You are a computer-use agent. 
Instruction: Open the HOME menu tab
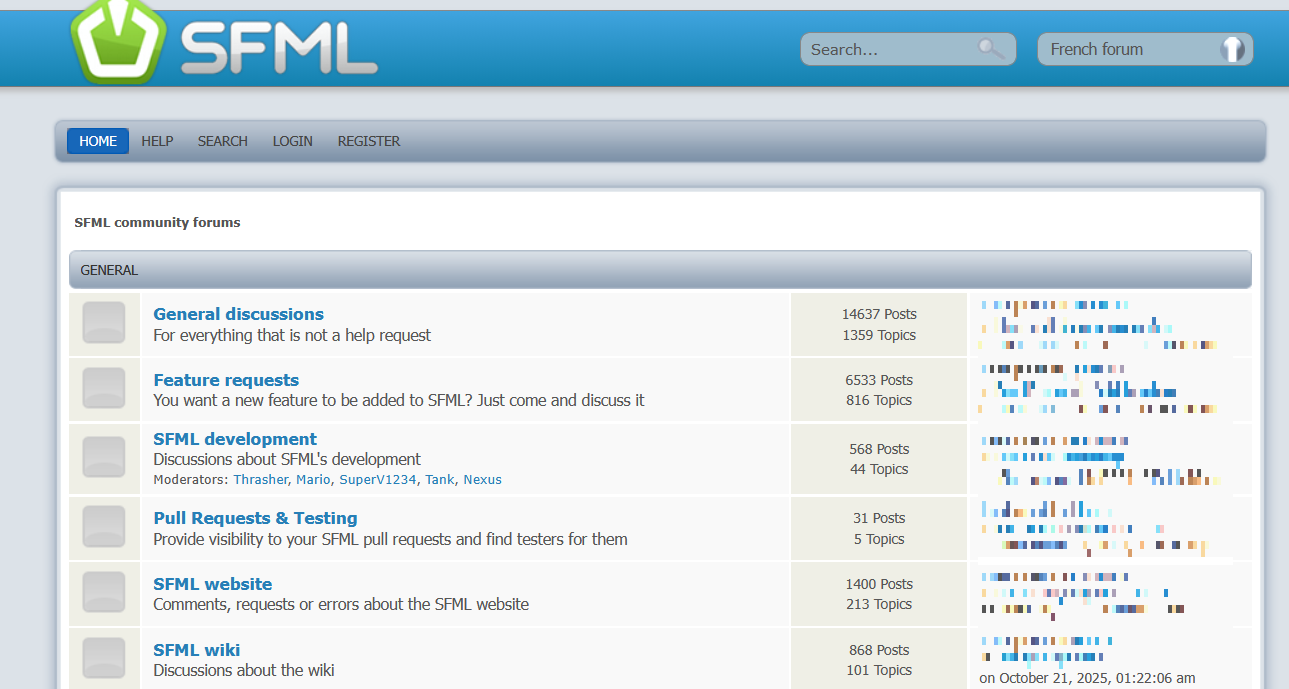[98, 141]
